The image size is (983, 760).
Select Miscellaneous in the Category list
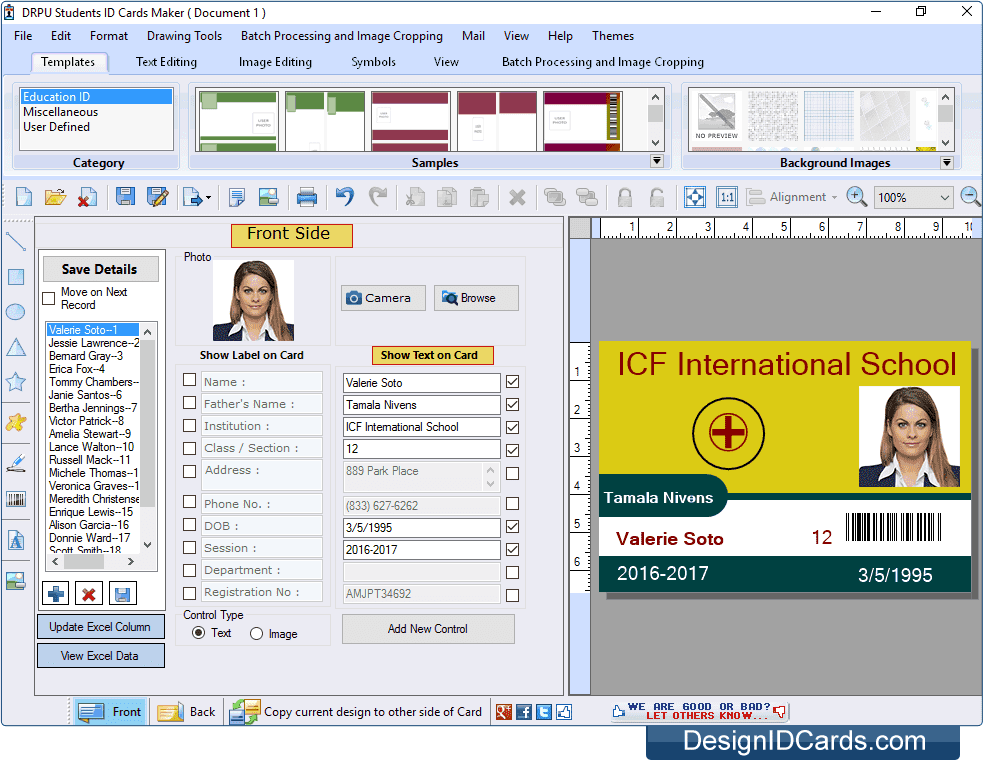pos(61,112)
